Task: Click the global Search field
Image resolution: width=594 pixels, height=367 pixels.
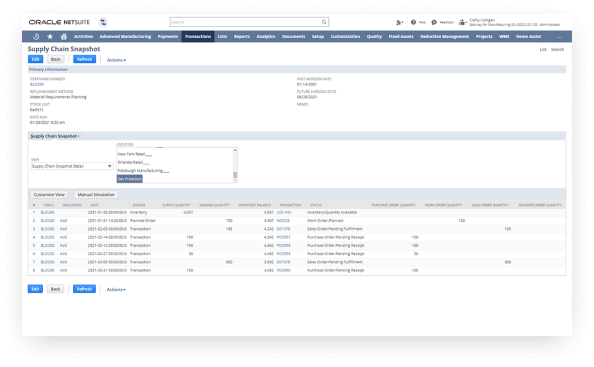Action: coord(249,22)
